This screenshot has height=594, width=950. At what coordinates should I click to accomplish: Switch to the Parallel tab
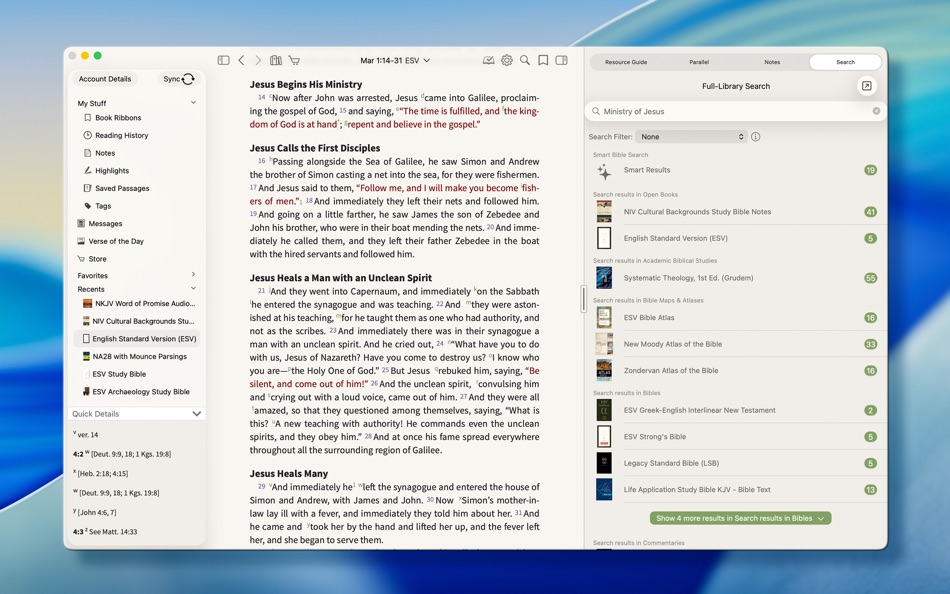click(699, 61)
